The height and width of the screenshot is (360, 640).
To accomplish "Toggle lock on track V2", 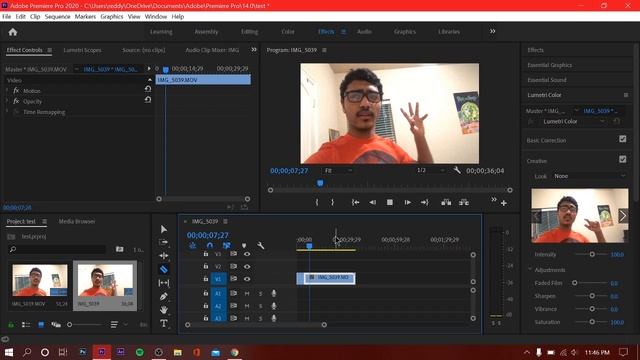I will click(x=206, y=266).
